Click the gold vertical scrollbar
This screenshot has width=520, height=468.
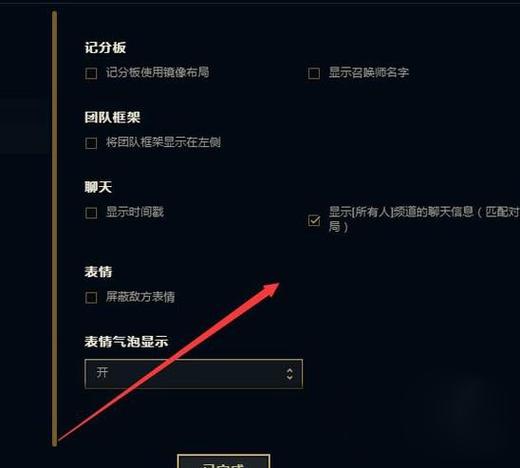point(54,228)
